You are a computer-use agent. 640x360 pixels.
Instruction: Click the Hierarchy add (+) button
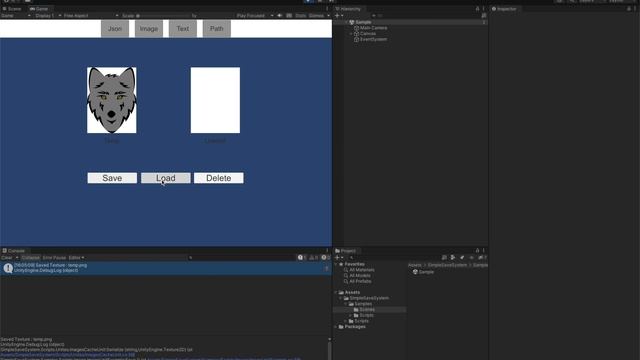[x=337, y=16]
